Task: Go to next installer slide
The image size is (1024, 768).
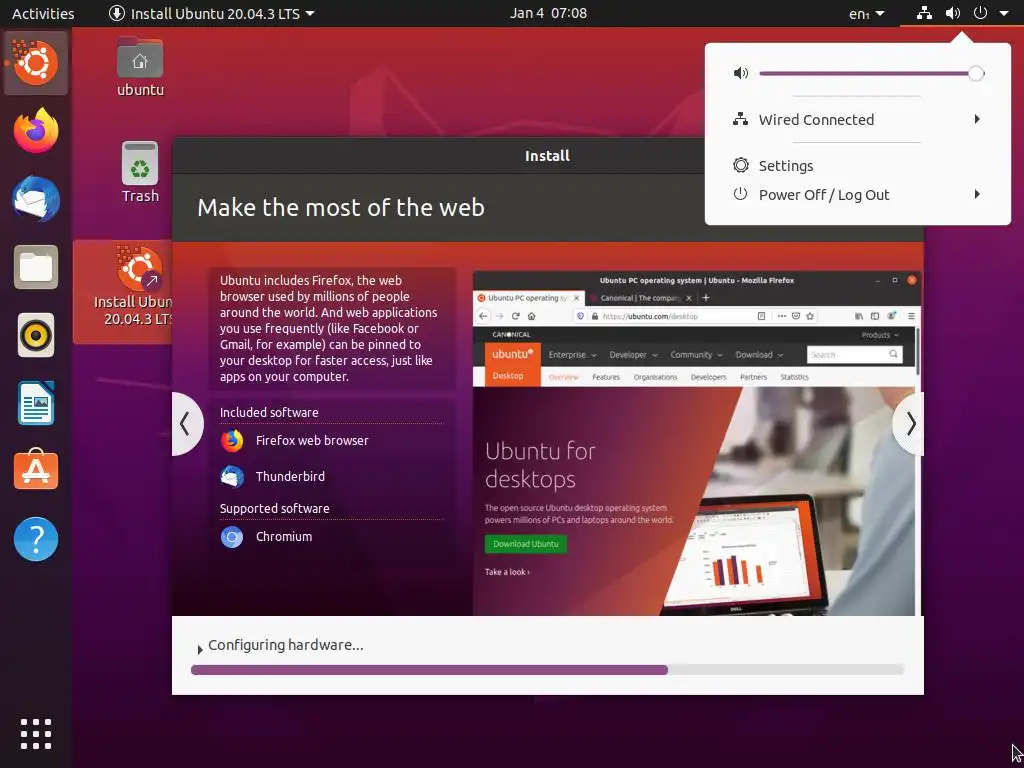Action: 908,424
